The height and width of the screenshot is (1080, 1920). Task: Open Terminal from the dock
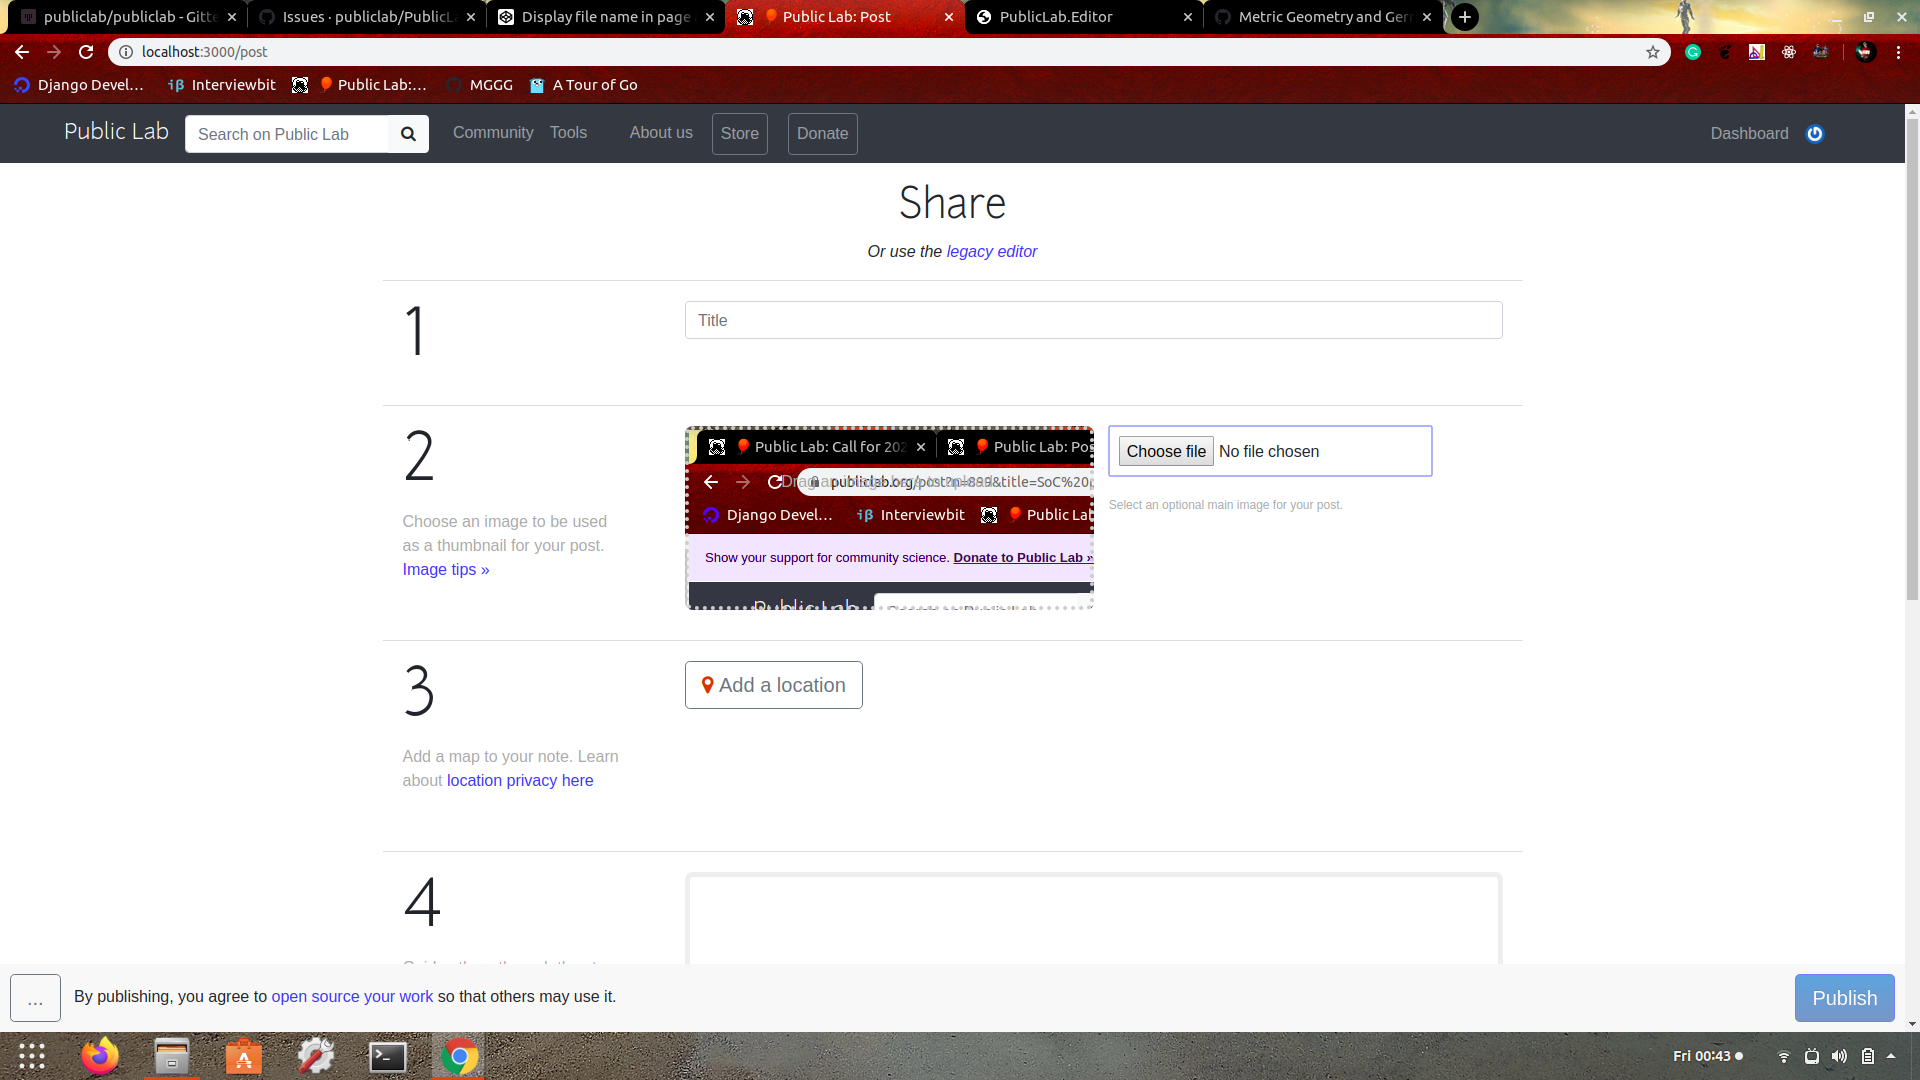387,1056
